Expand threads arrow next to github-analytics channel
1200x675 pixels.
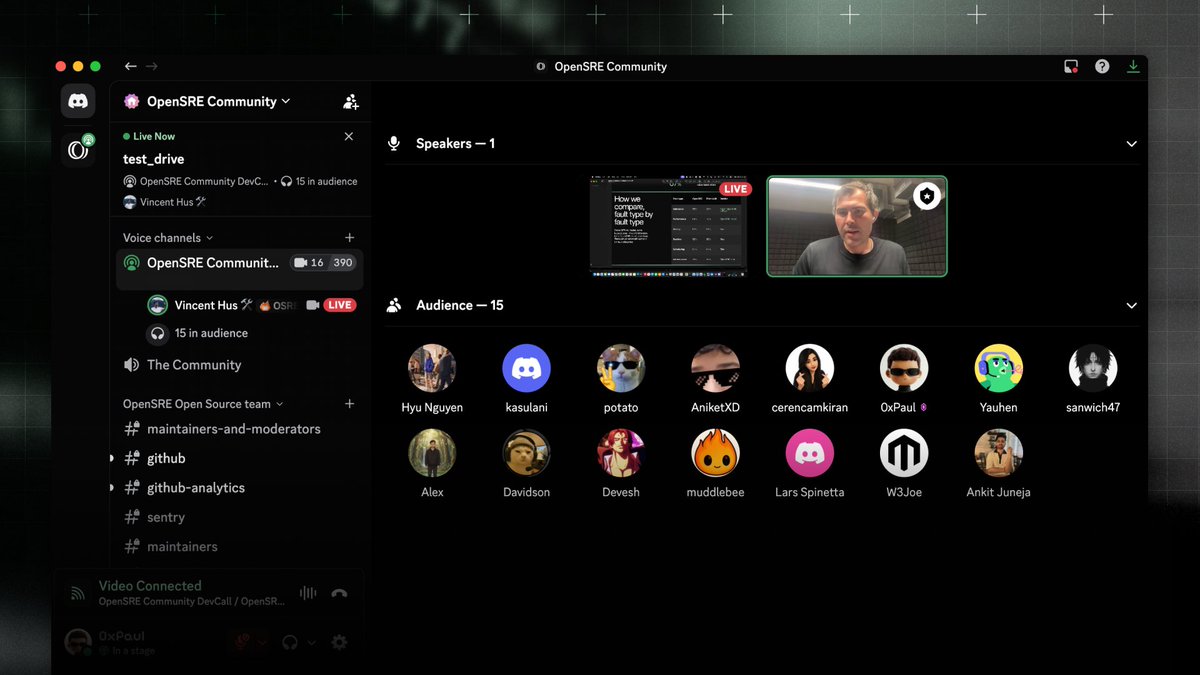click(x=112, y=488)
